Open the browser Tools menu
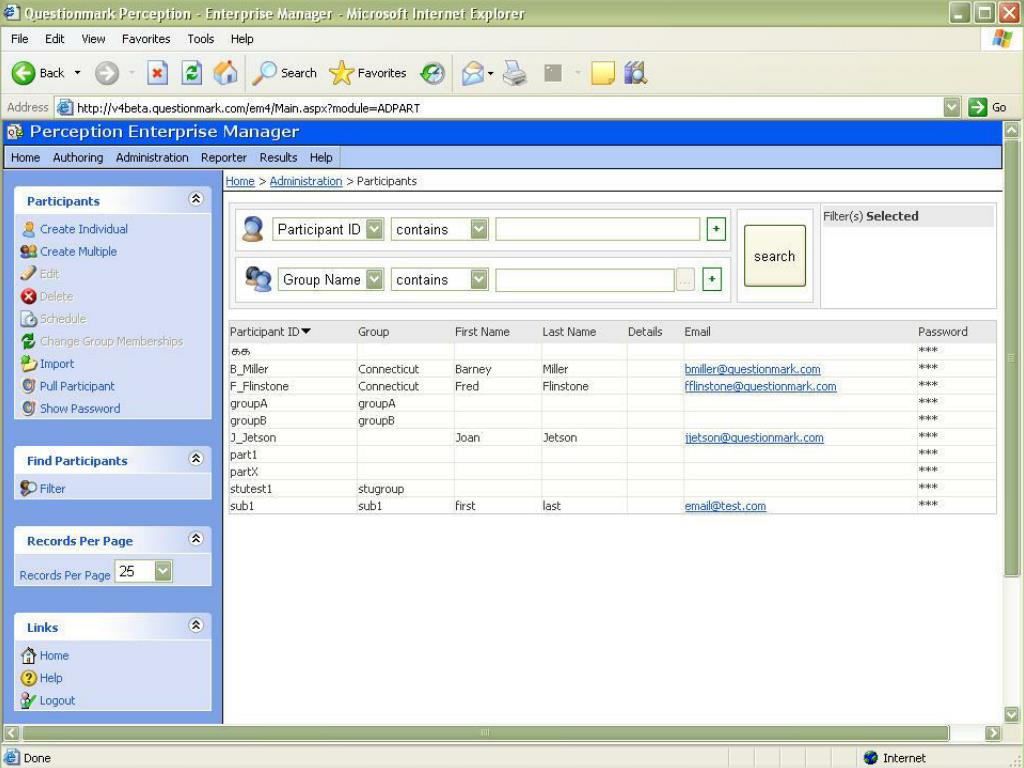Image resolution: width=1024 pixels, height=768 pixels. pyautogui.click(x=200, y=39)
